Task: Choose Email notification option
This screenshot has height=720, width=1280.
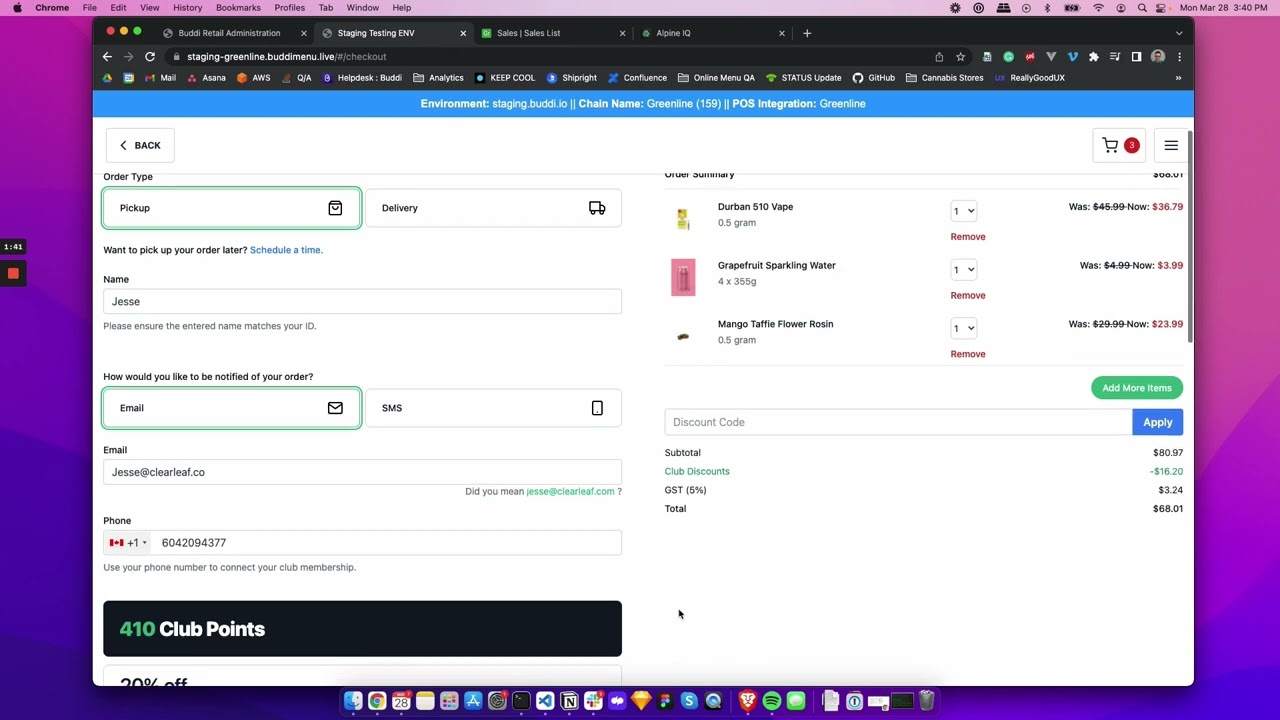Action: point(231,408)
